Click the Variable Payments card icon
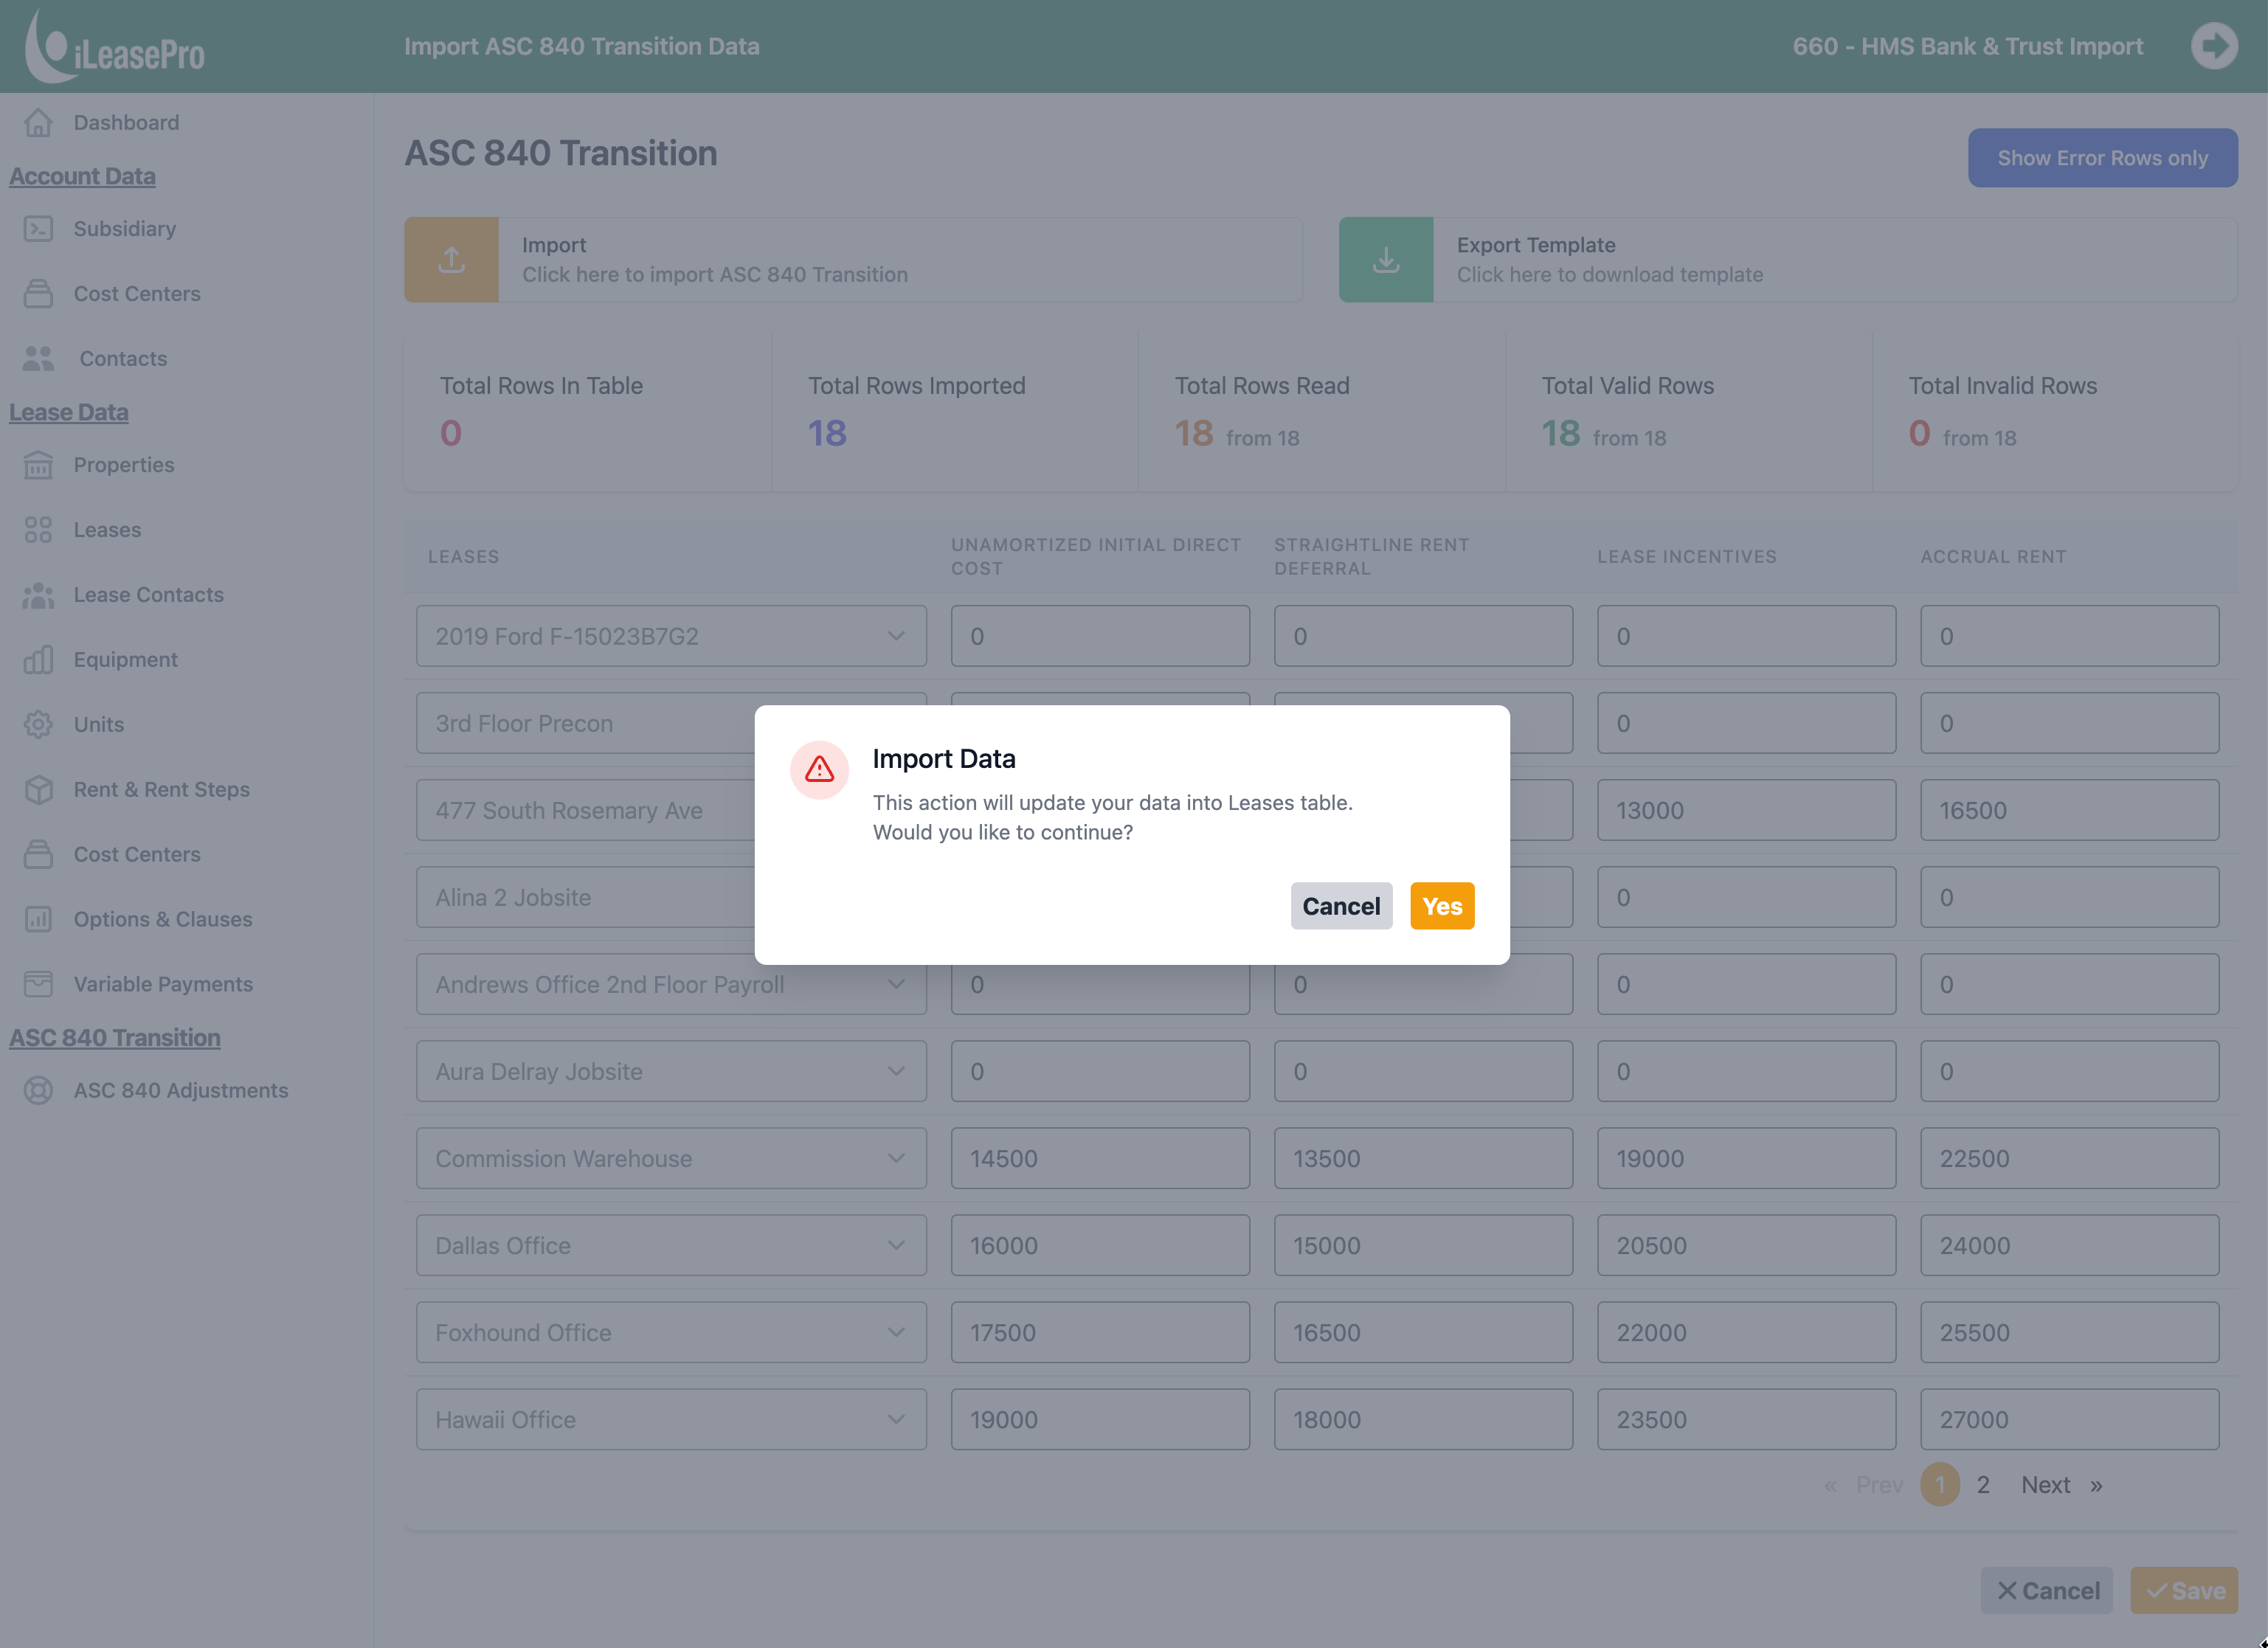Screen dimensions: 2268x1648 coord(38,984)
